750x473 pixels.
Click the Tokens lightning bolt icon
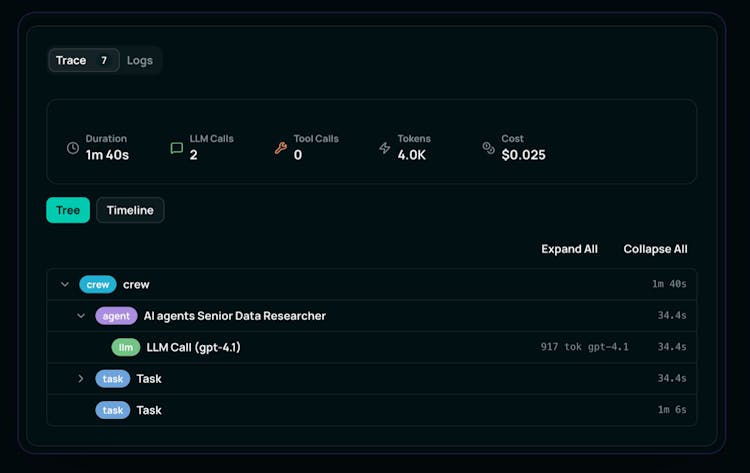click(385, 148)
